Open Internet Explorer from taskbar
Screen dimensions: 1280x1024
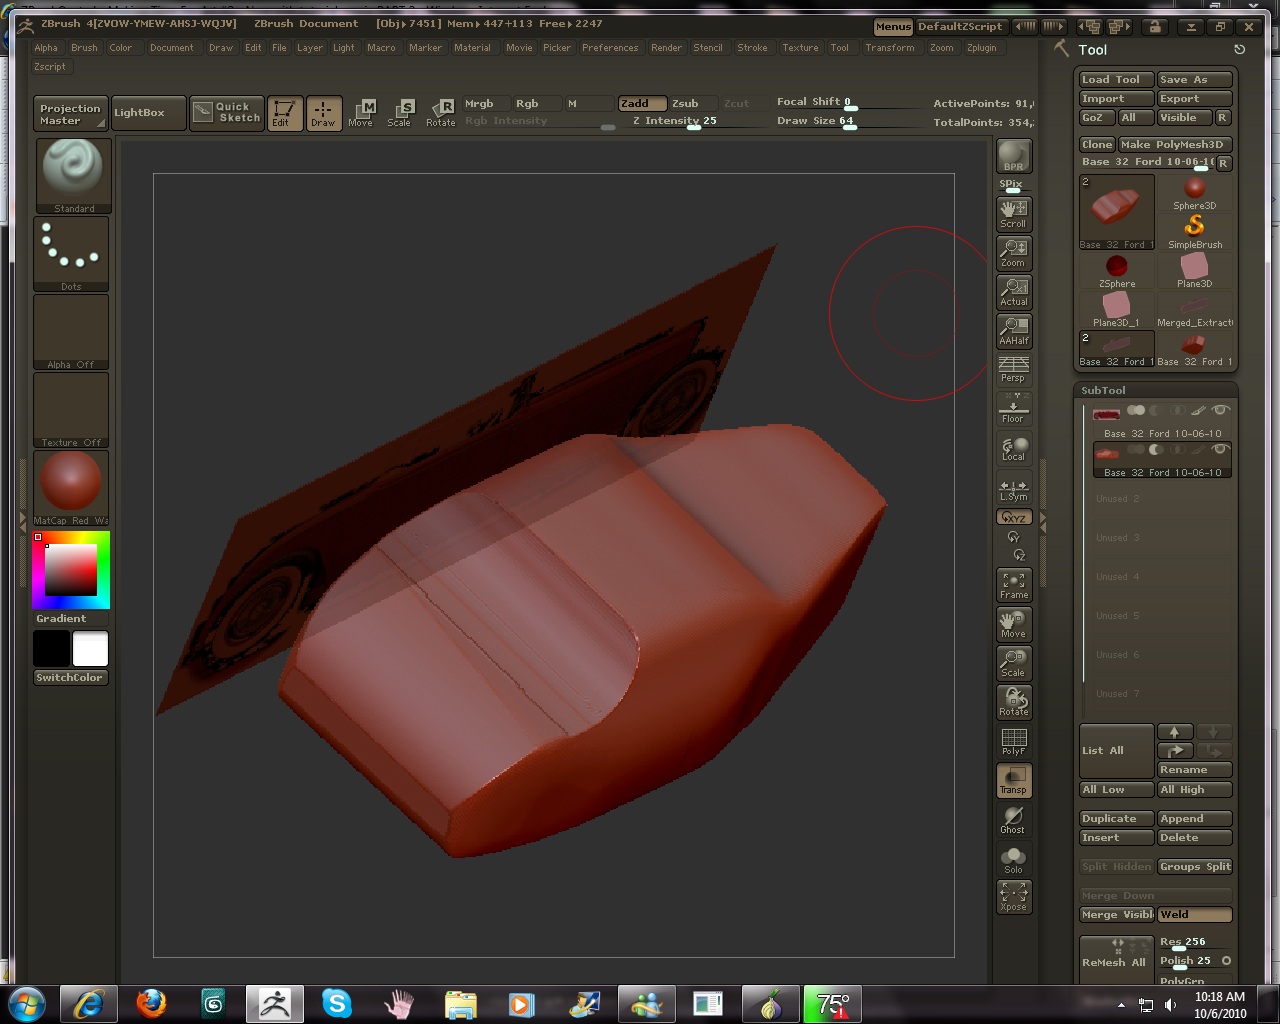pos(88,1003)
